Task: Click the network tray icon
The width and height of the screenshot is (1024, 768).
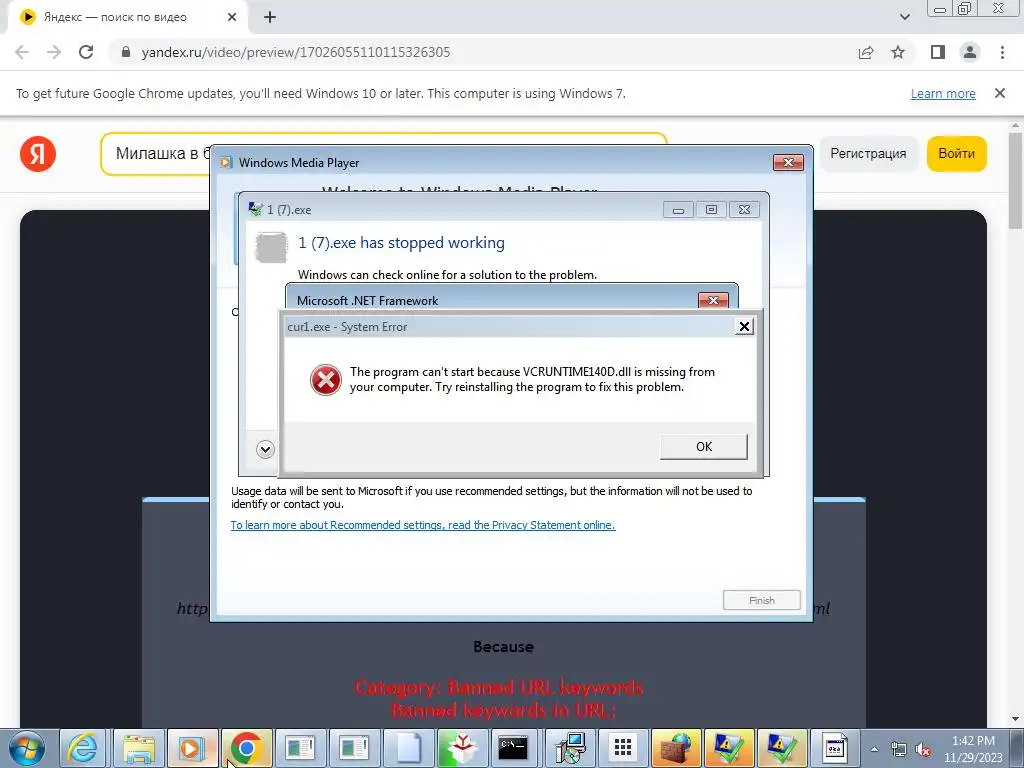Action: 899,750
